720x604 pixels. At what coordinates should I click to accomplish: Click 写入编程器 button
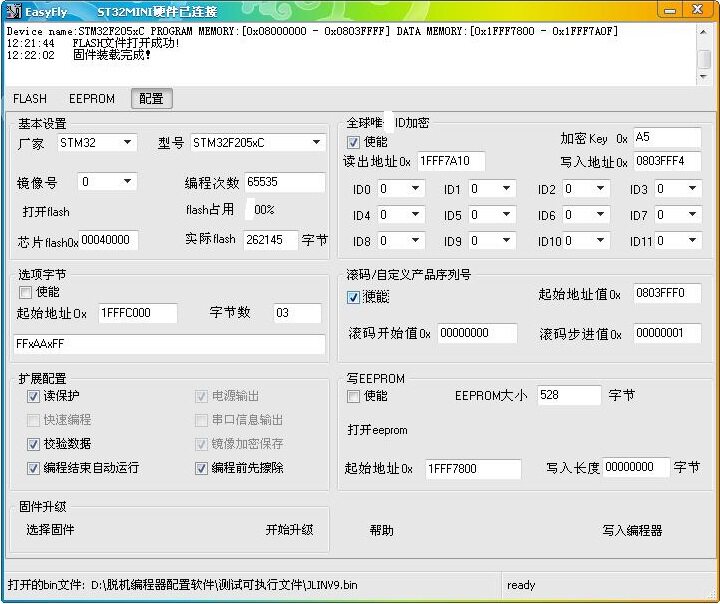click(x=632, y=531)
